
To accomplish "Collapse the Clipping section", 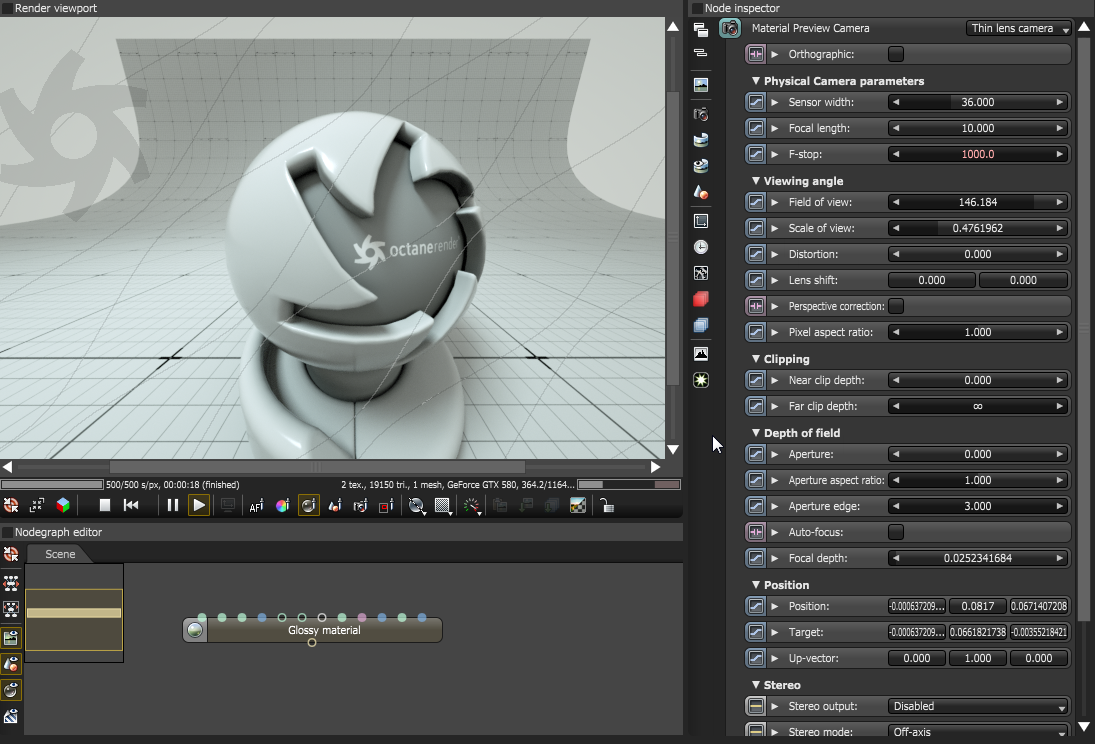I will point(756,359).
